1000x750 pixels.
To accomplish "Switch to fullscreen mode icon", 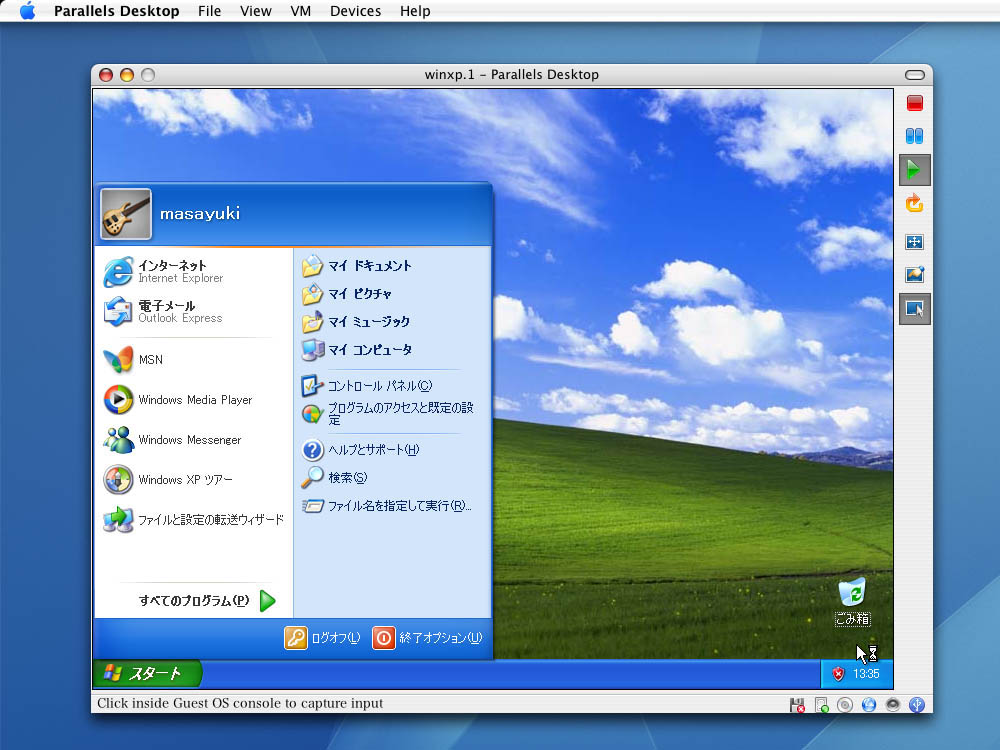I will tap(914, 242).
